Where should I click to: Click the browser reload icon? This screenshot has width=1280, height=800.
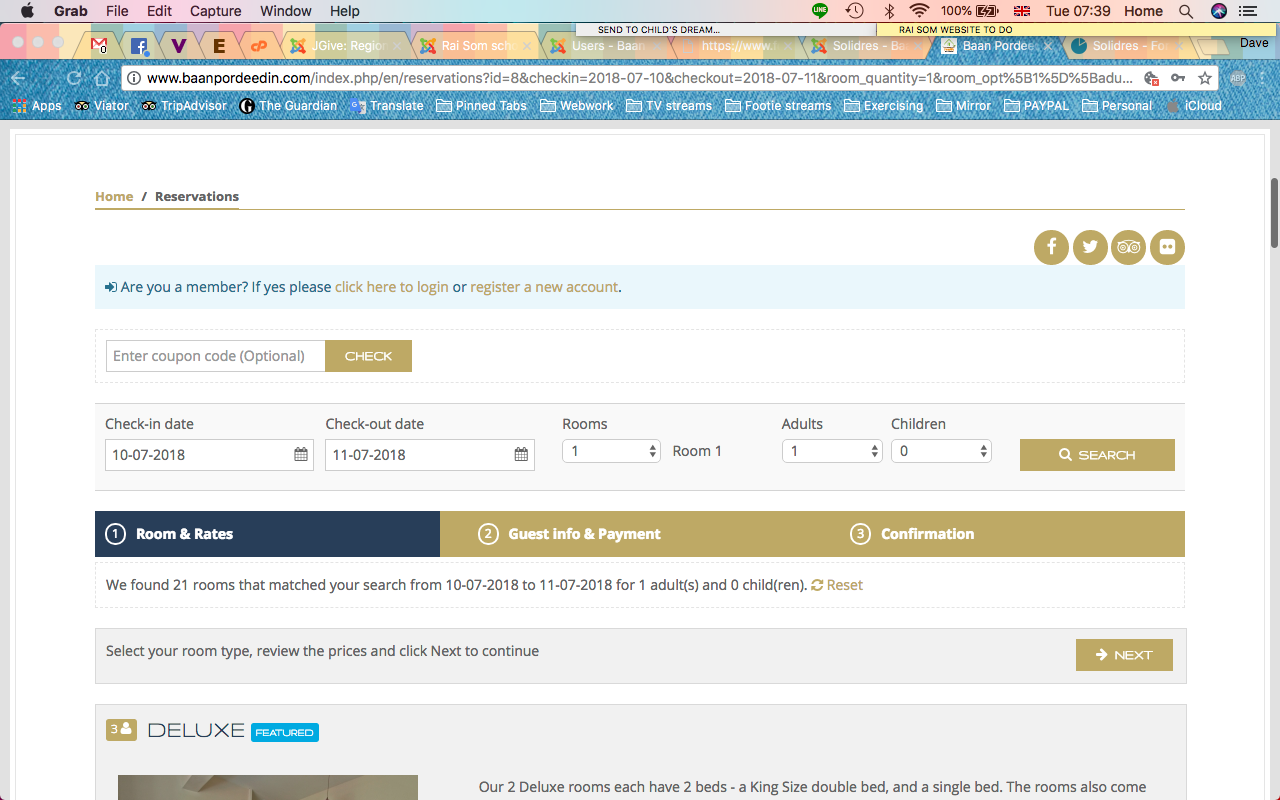point(74,78)
